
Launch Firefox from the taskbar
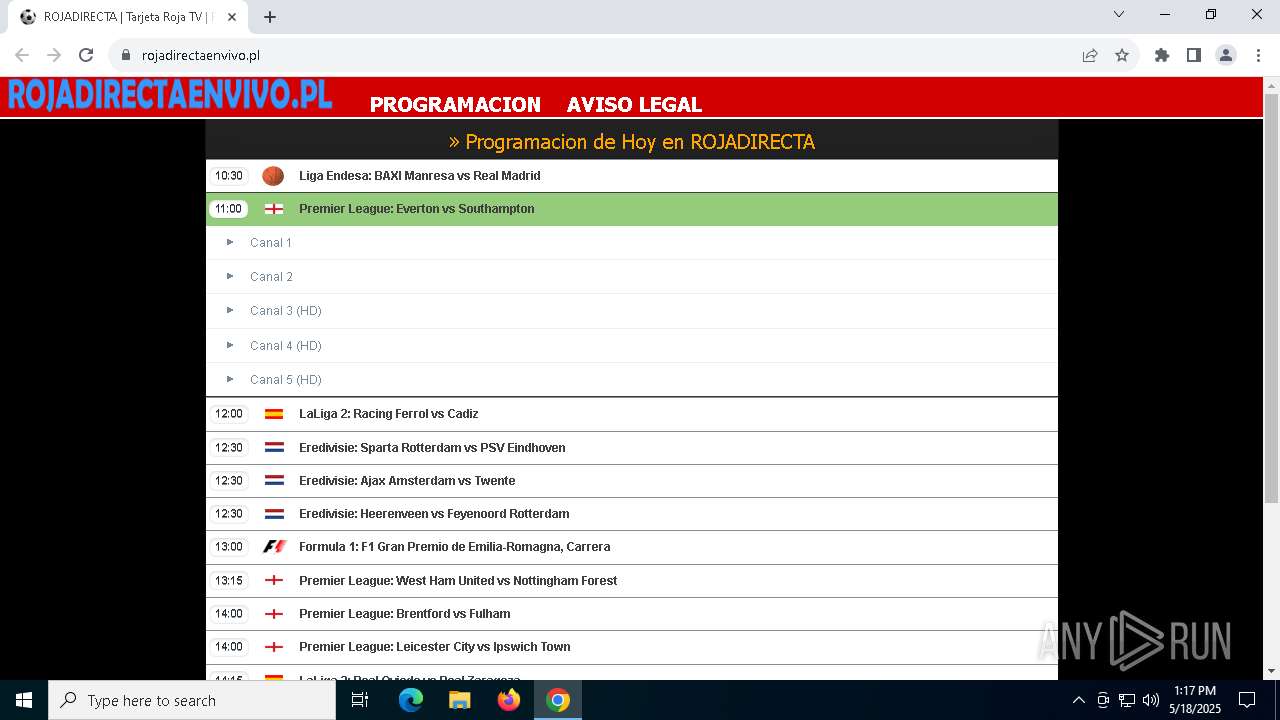coord(509,700)
